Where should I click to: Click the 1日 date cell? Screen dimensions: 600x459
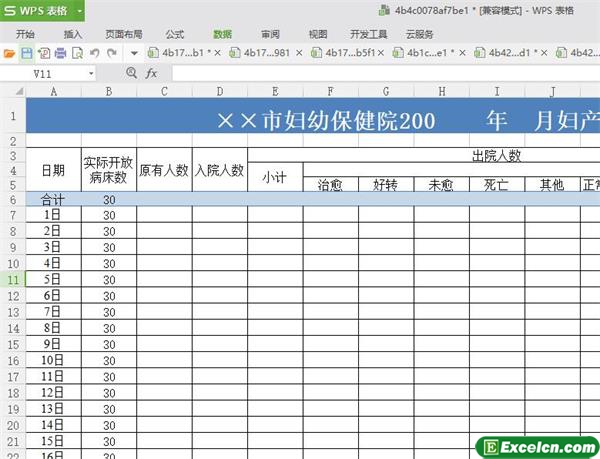(x=54, y=215)
